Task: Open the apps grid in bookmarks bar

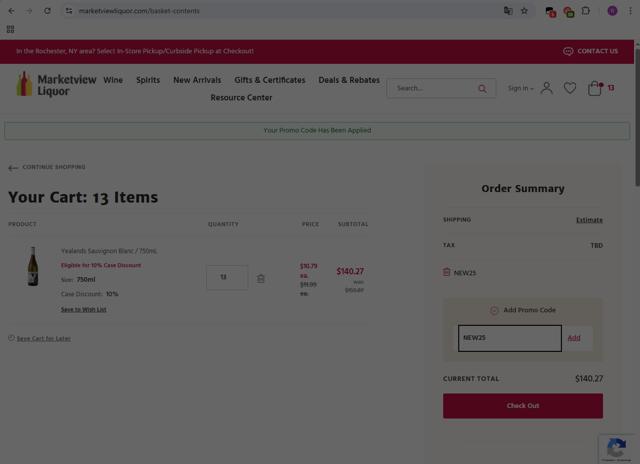Action: pos(11,29)
